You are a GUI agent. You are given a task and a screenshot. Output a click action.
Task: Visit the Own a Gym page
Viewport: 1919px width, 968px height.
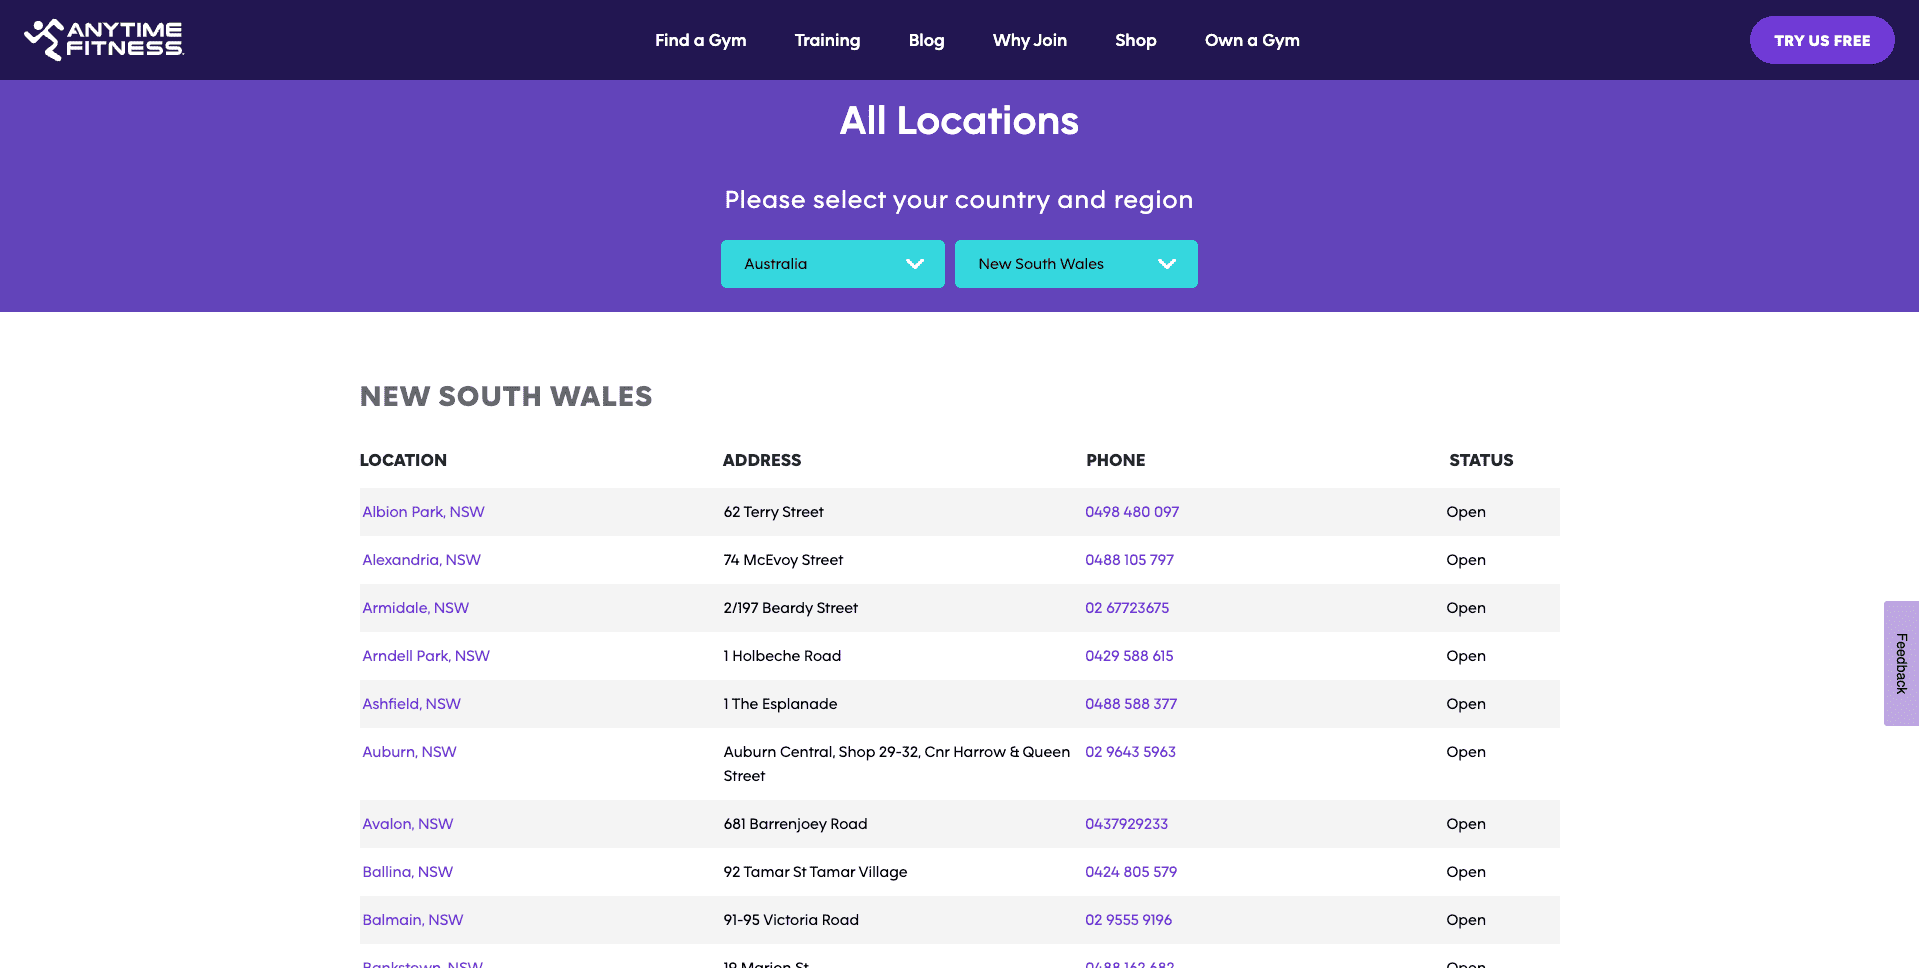point(1252,40)
